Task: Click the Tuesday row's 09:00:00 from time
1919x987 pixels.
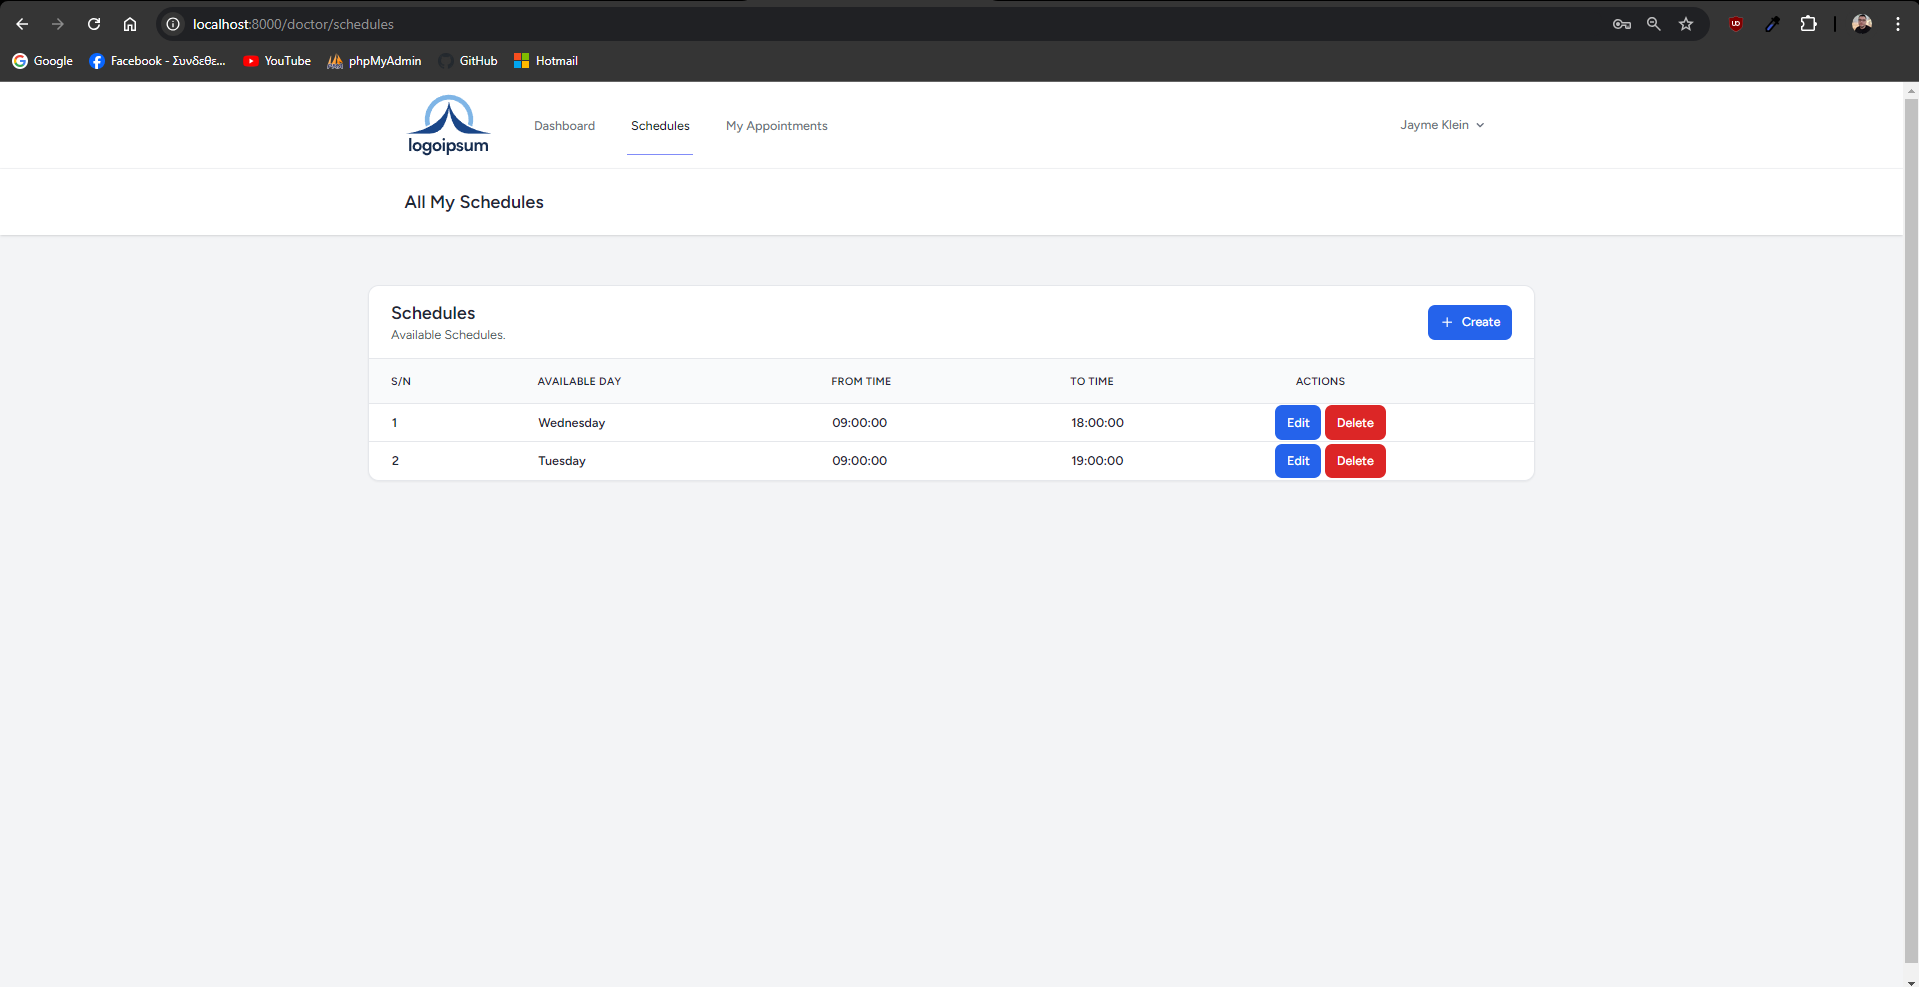Action: [x=859, y=461]
